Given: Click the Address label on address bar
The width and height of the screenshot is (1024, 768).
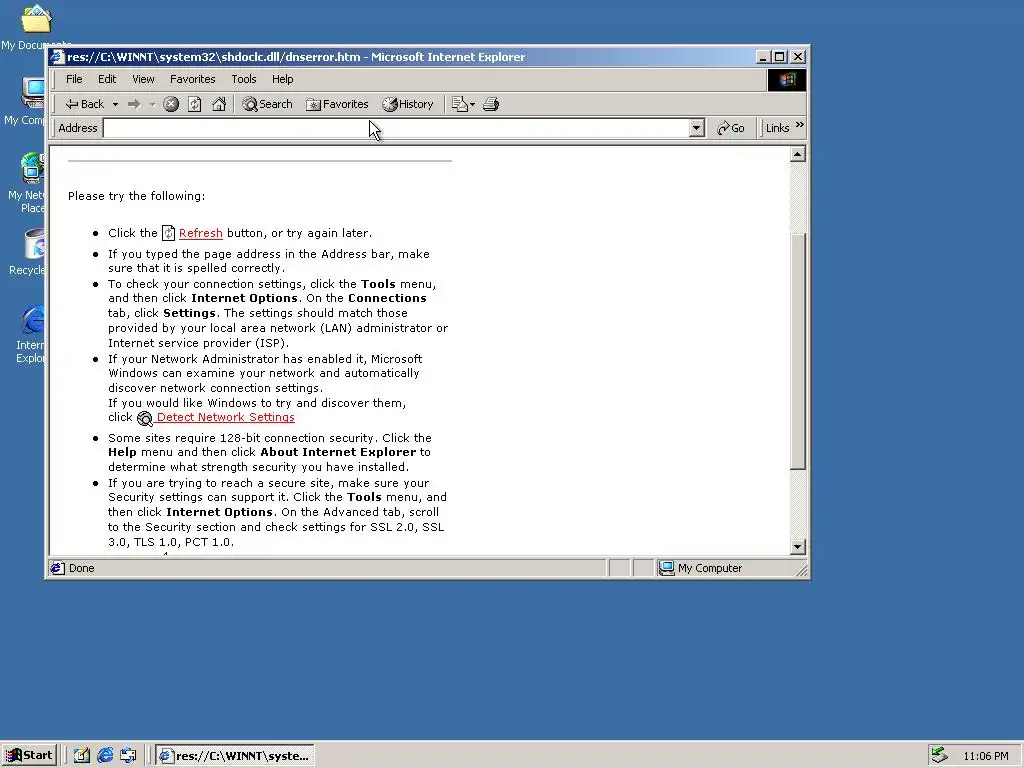Looking at the screenshot, I should pyautogui.click(x=78, y=128).
